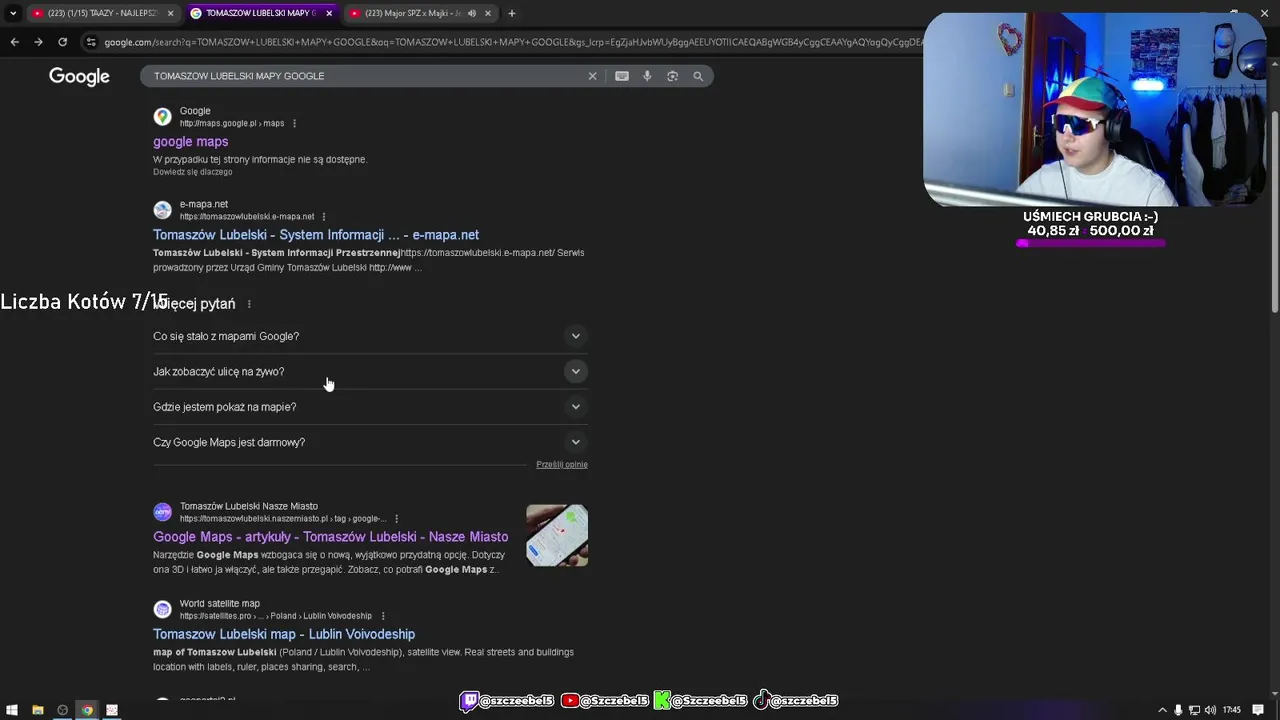Close the Major SPZ x Majki tab
1280x720 pixels.
pyautogui.click(x=488, y=13)
